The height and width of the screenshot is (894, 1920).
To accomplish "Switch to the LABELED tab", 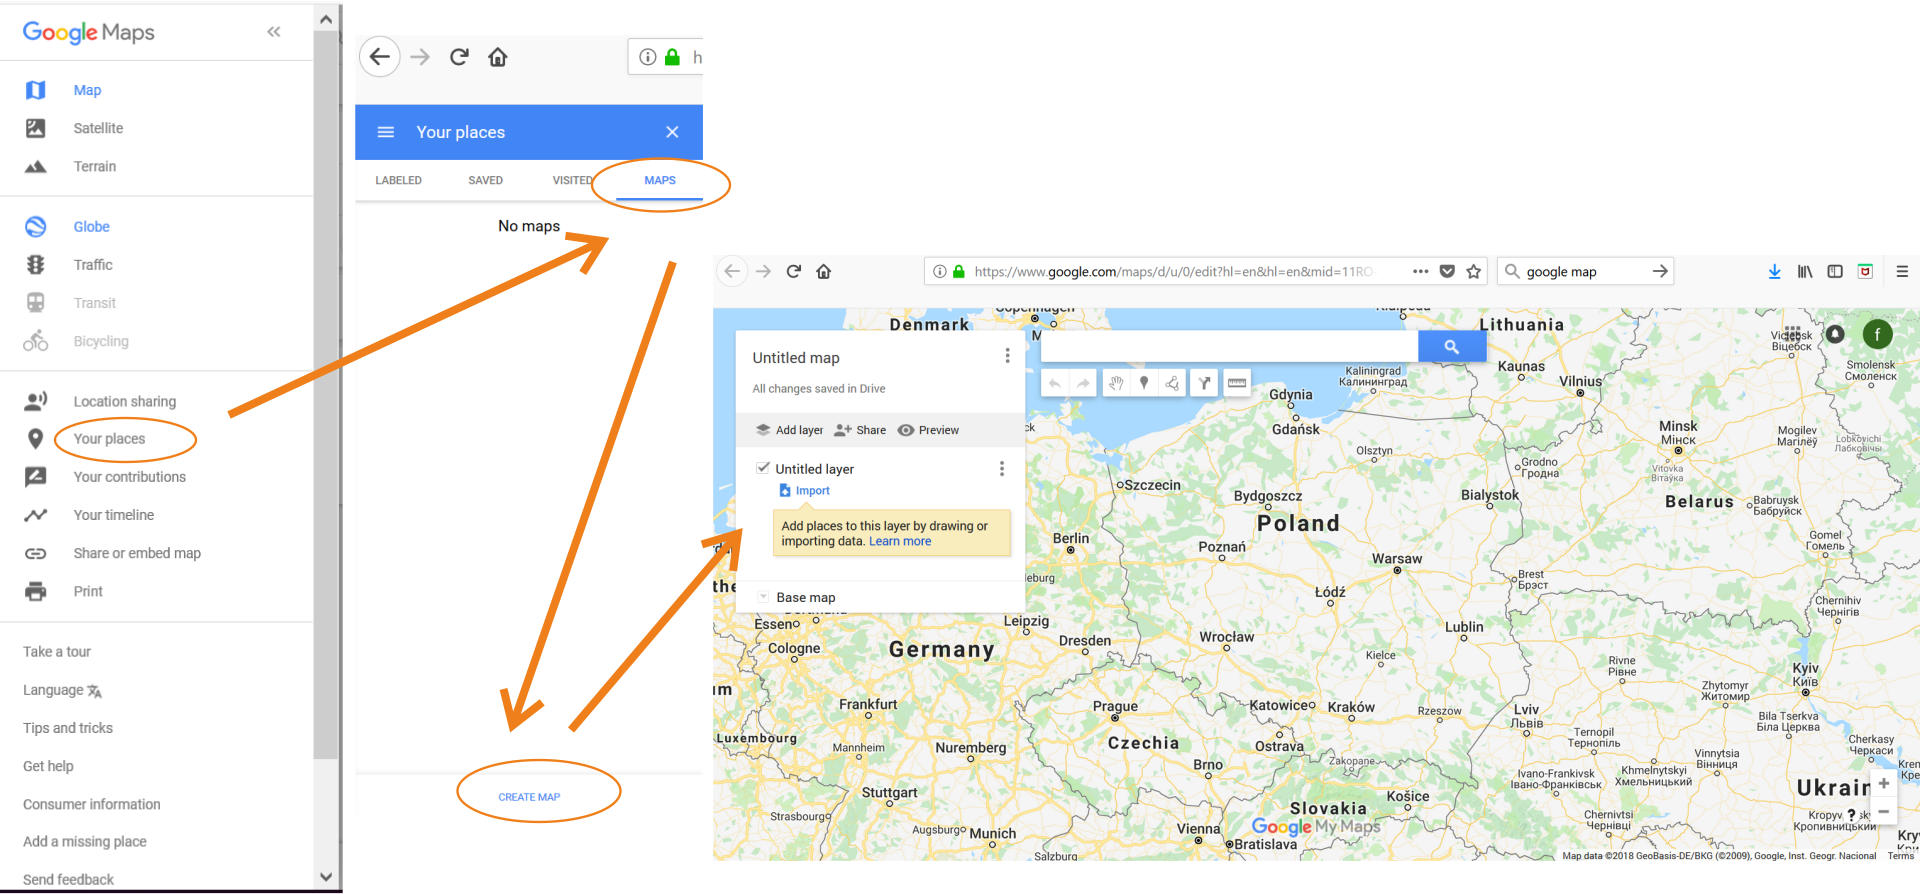I will pos(398,181).
